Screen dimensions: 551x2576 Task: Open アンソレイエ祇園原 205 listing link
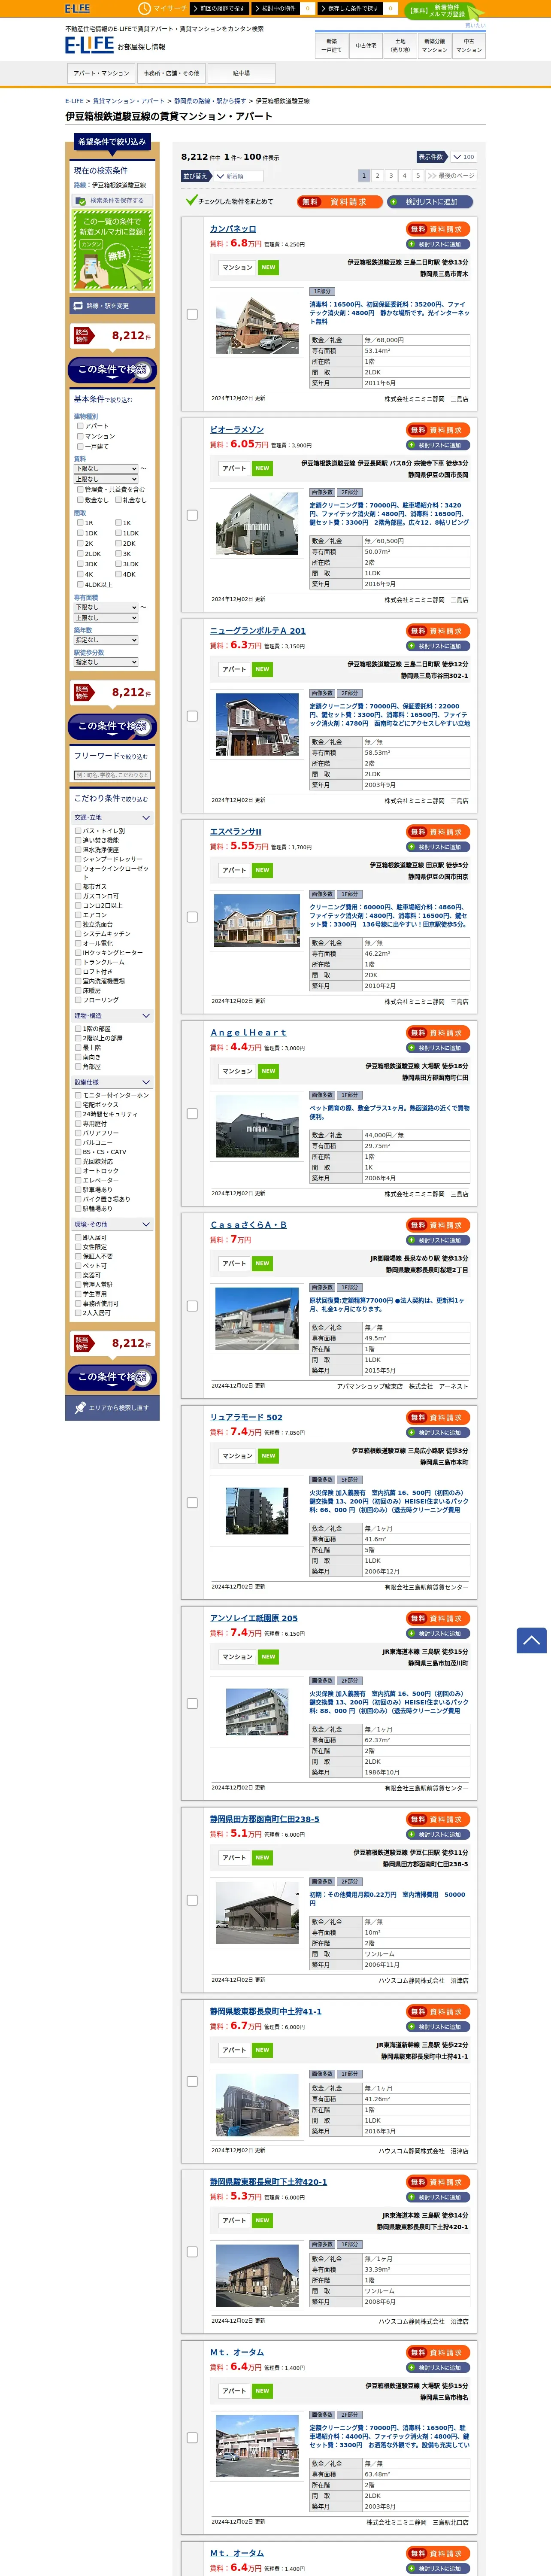click(x=254, y=1618)
